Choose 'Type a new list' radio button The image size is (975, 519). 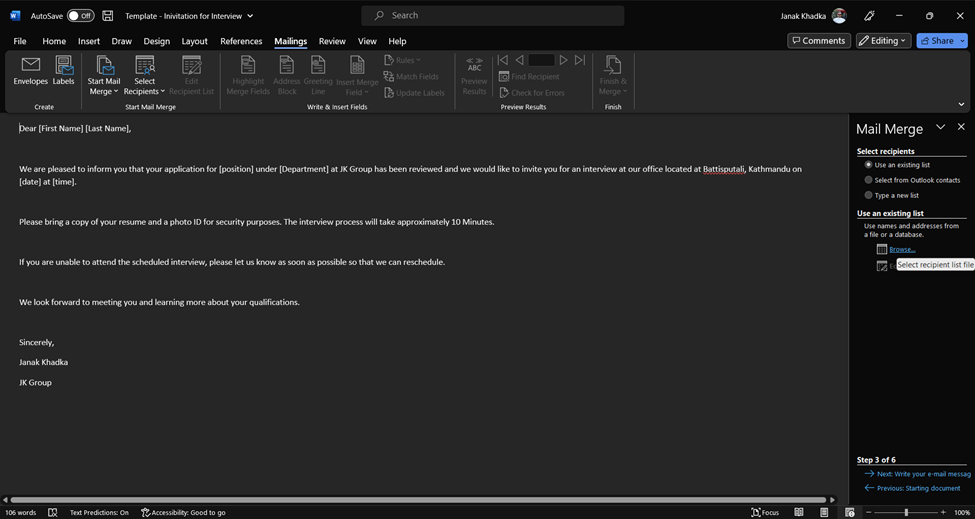[x=868, y=195]
